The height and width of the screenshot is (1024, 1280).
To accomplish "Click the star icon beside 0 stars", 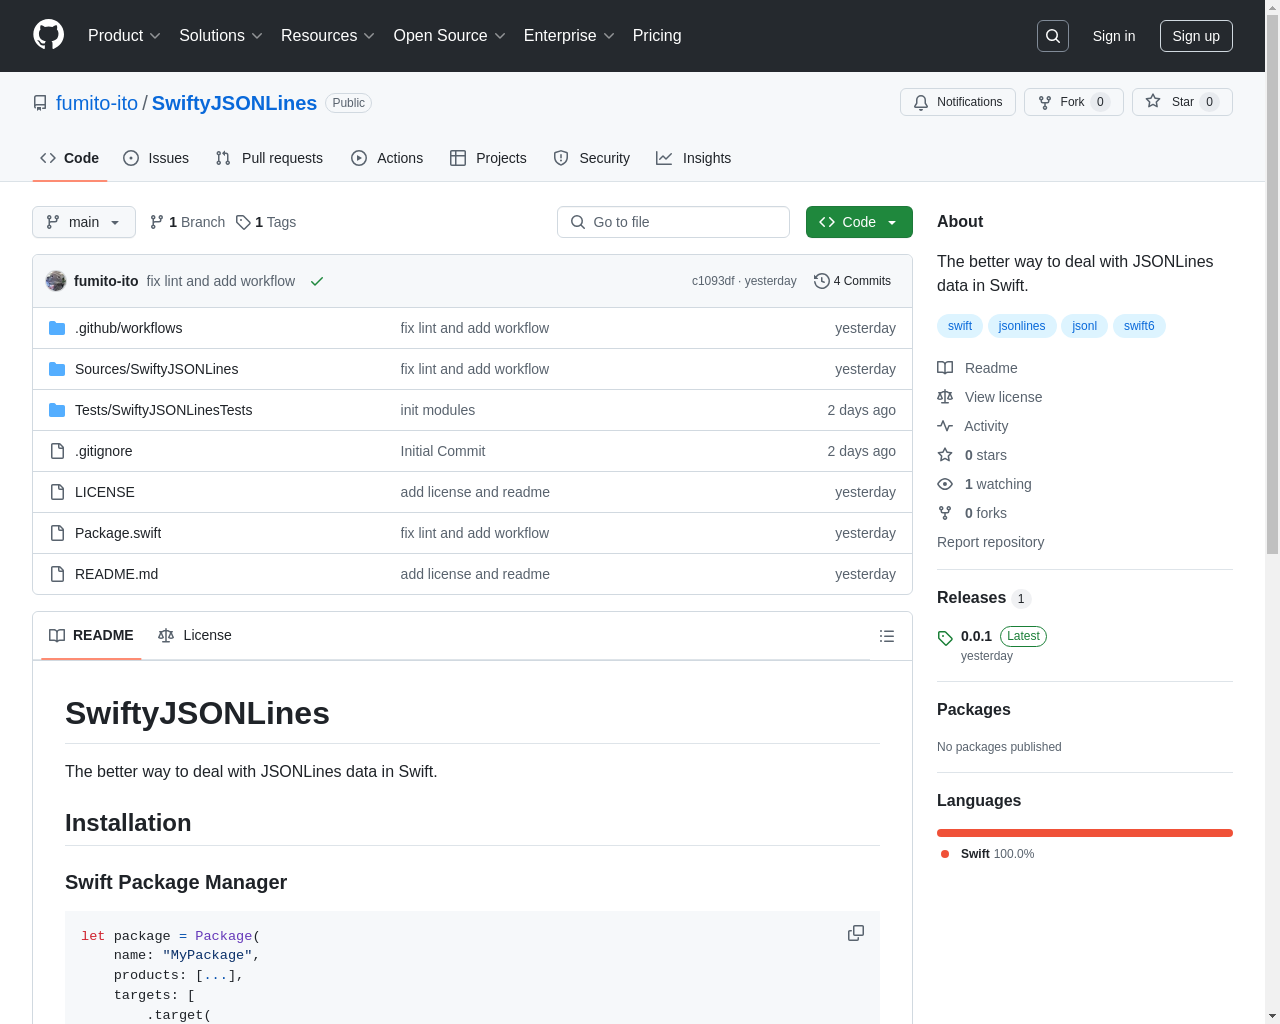I will click(x=945, y=455).
